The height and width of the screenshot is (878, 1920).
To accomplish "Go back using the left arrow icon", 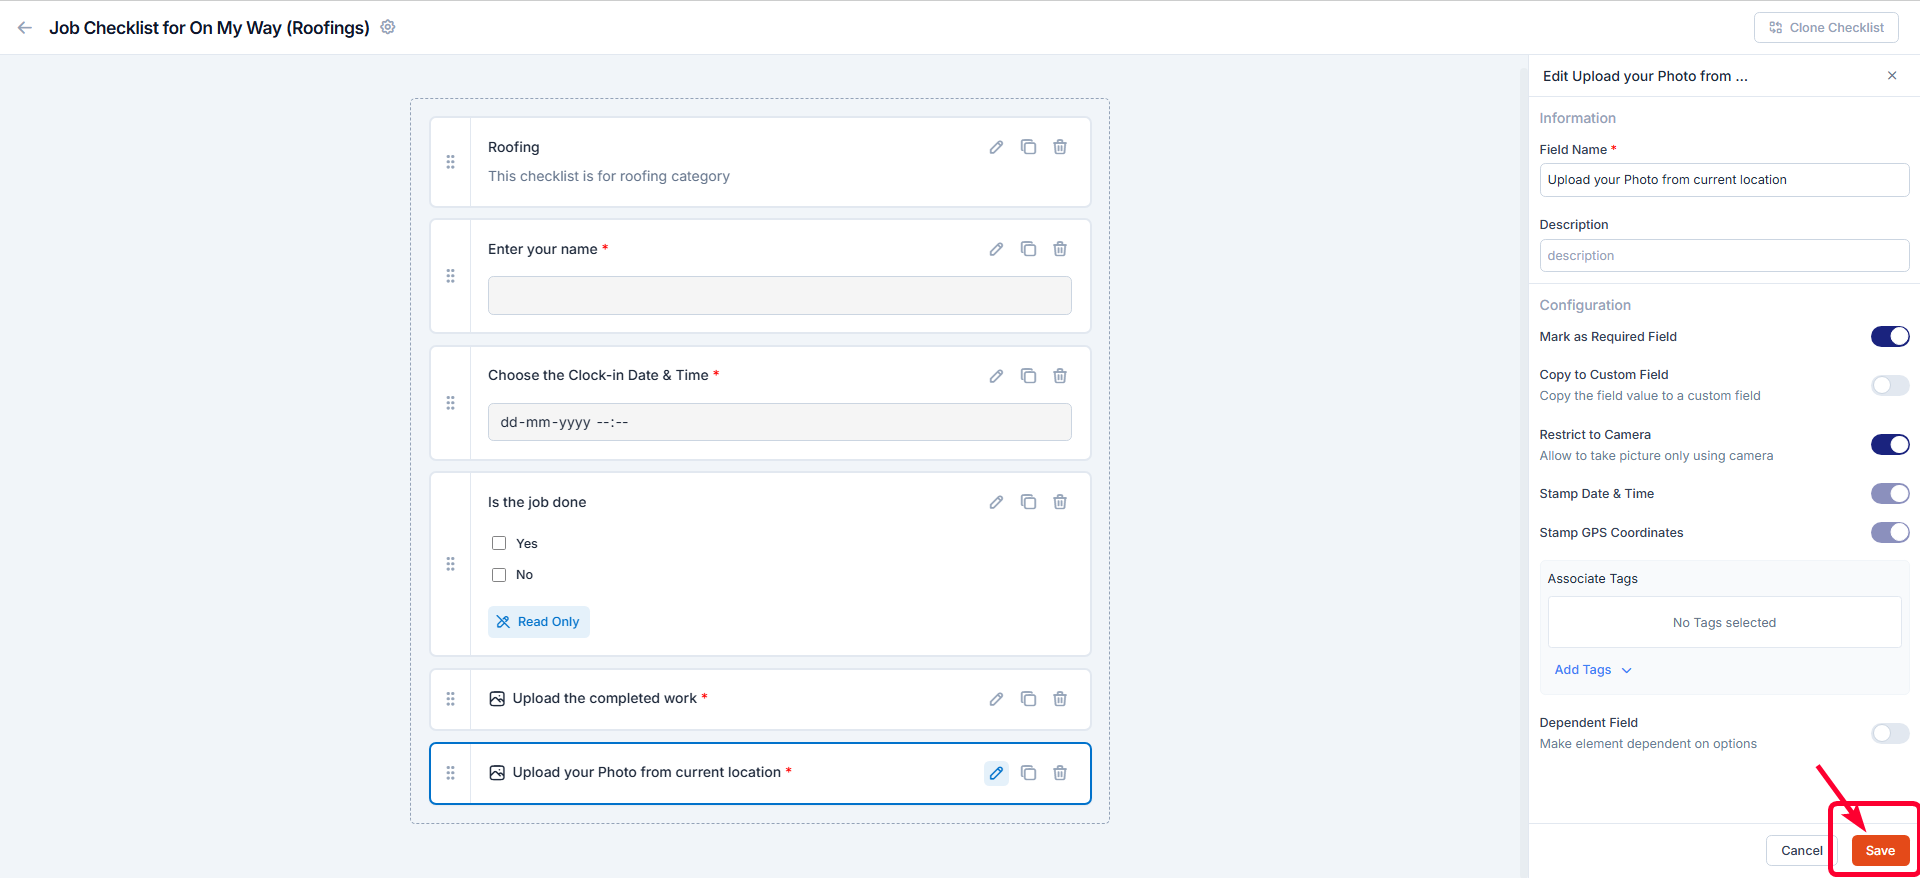I will pyautogui.click(x=25, y=28).
